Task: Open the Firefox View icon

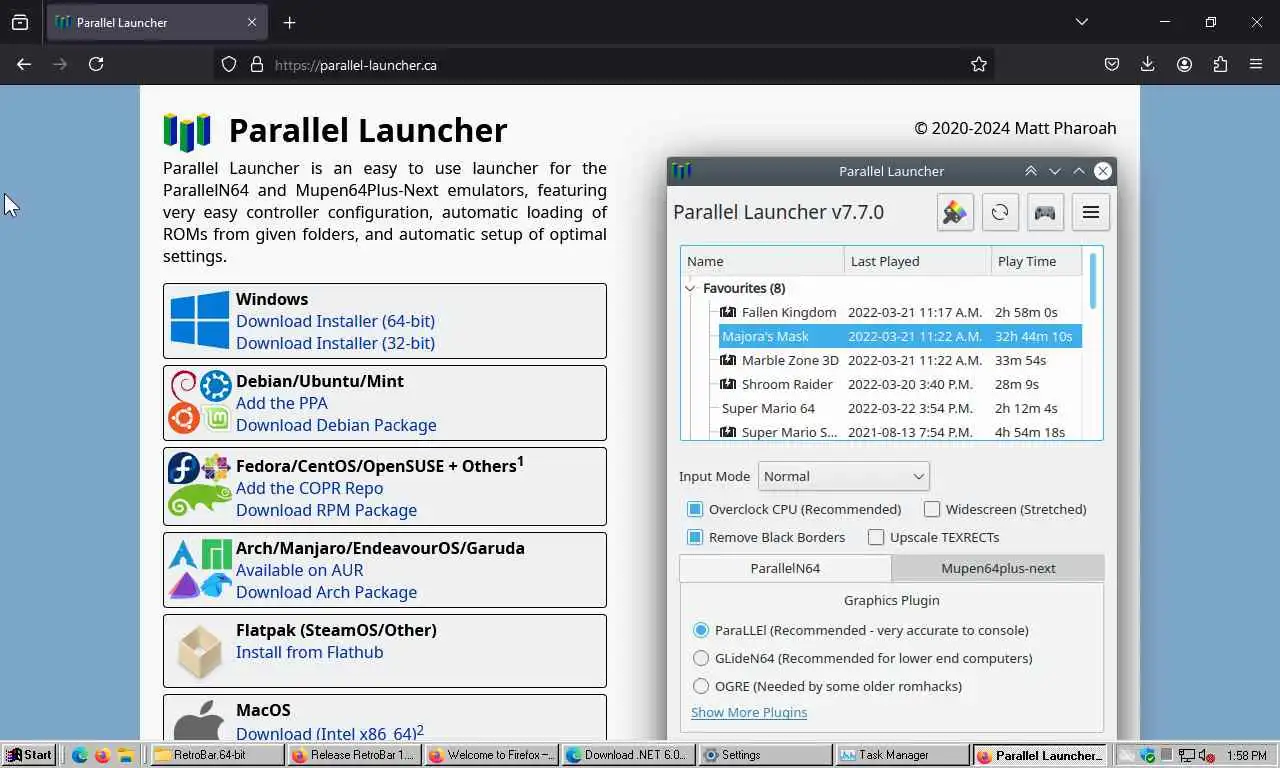Action: 20,22
